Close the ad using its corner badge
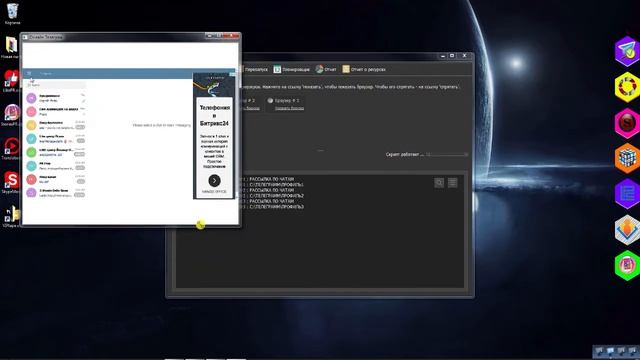This screenshot has width=640, height=360. click(x=232, y=74)
